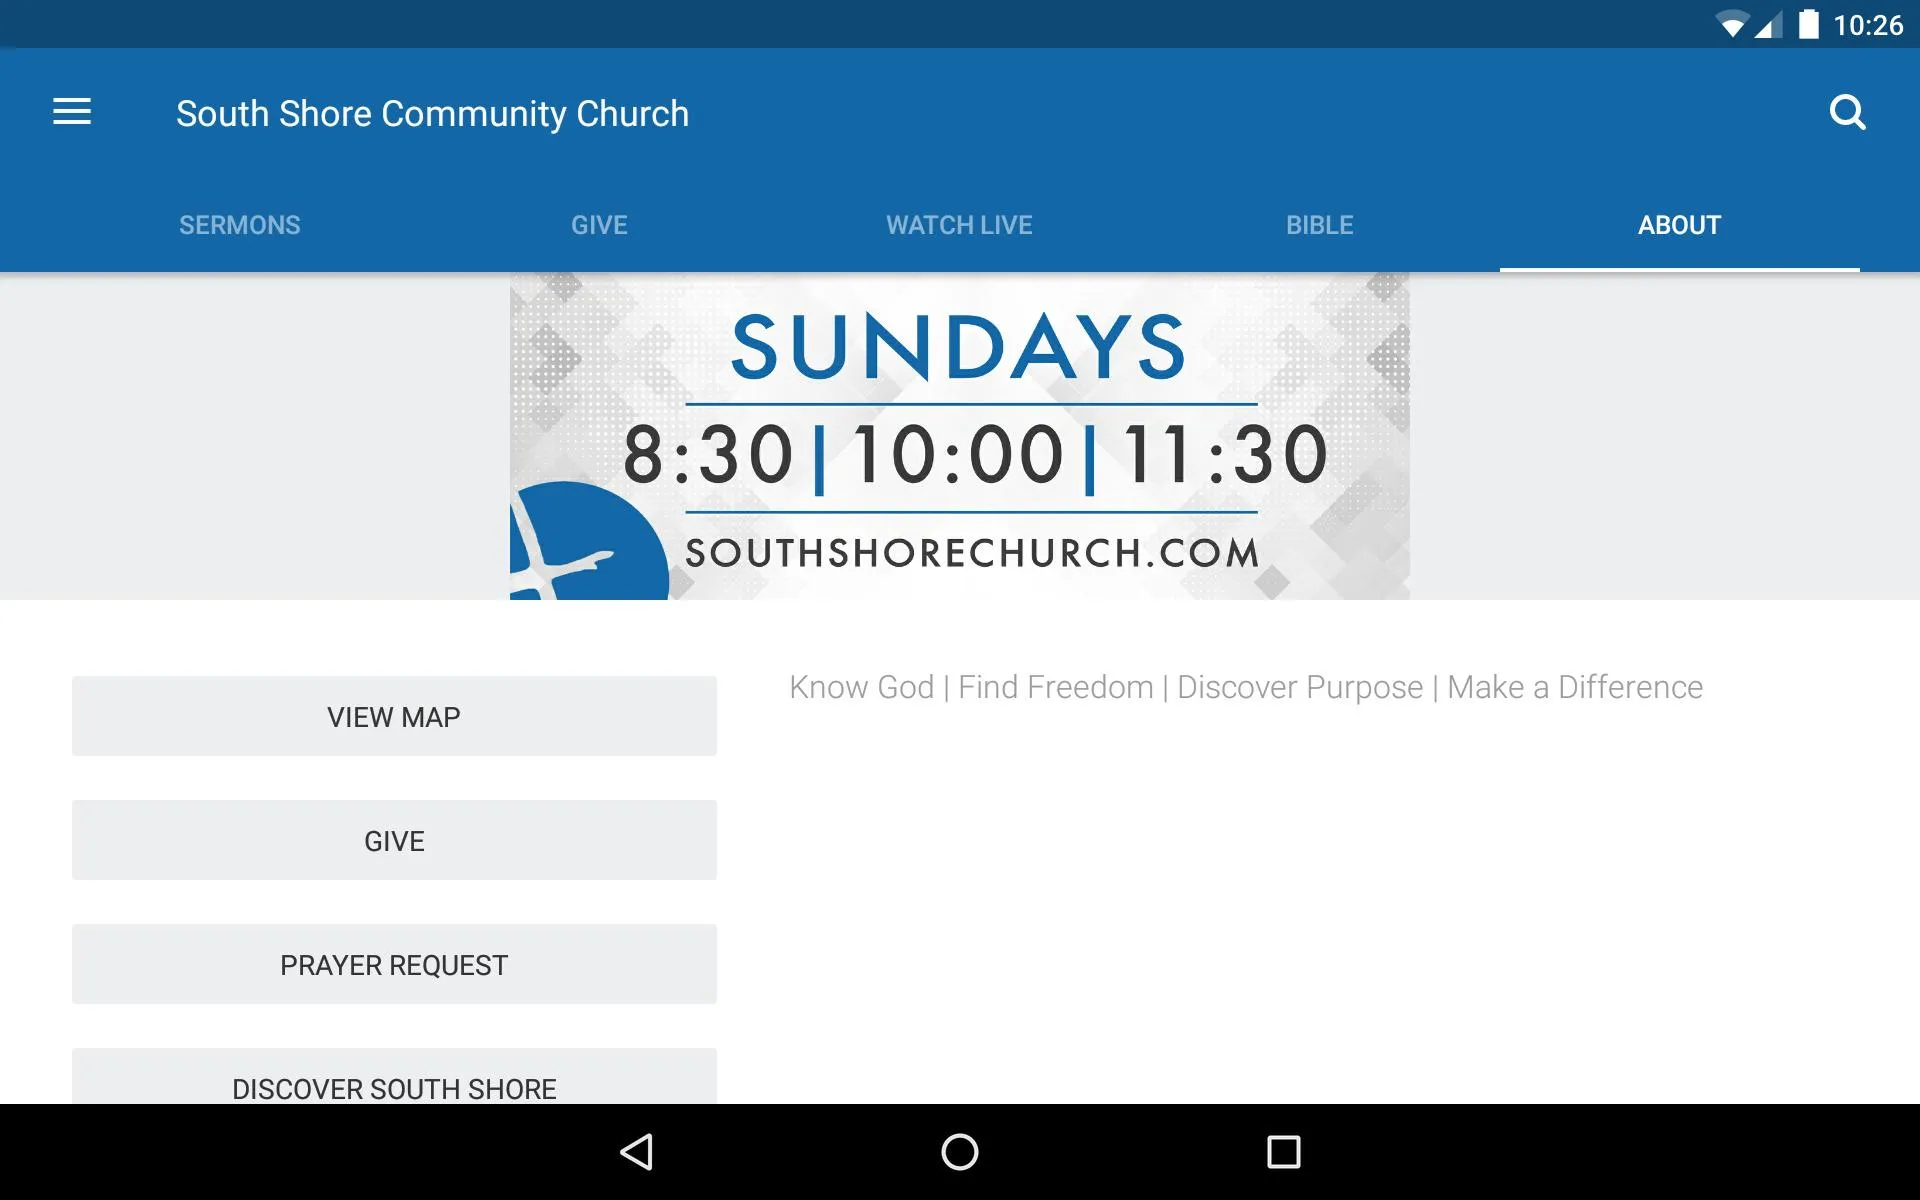The image size is (1920, 1200).
Task: Click GIVE button
Action: pyautogui.click(x=393, y=839)
